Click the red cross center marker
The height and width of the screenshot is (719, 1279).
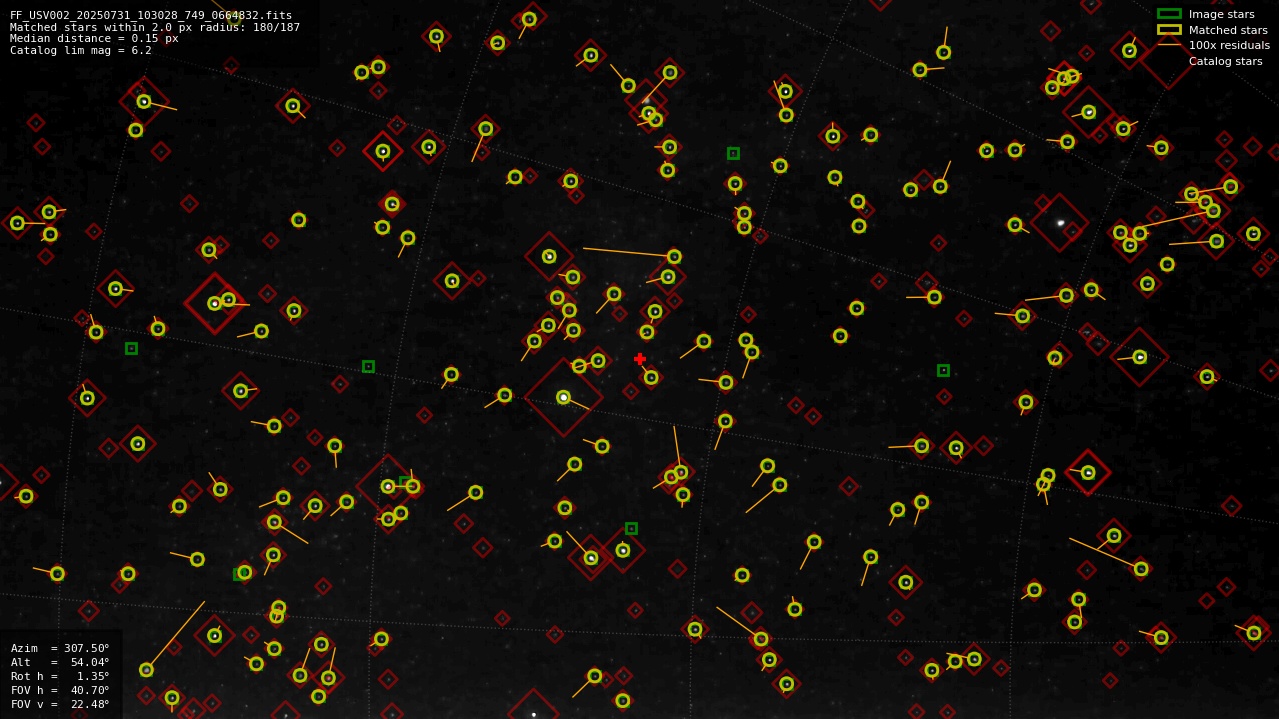coord(640,359)
